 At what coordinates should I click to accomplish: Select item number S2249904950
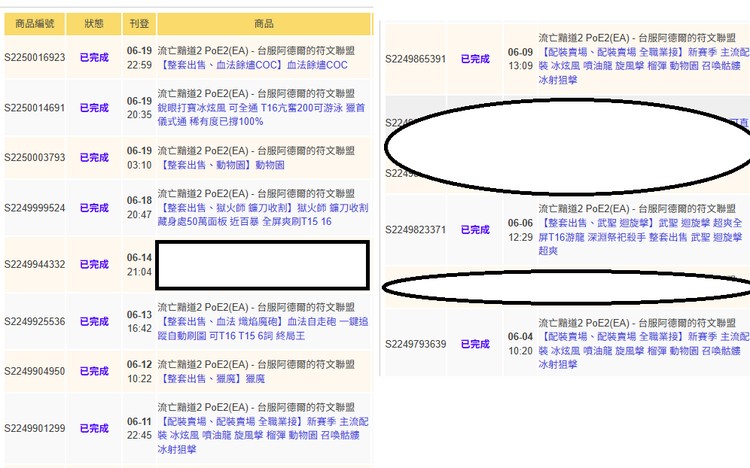pyautogui.click(x=34, y=371)
